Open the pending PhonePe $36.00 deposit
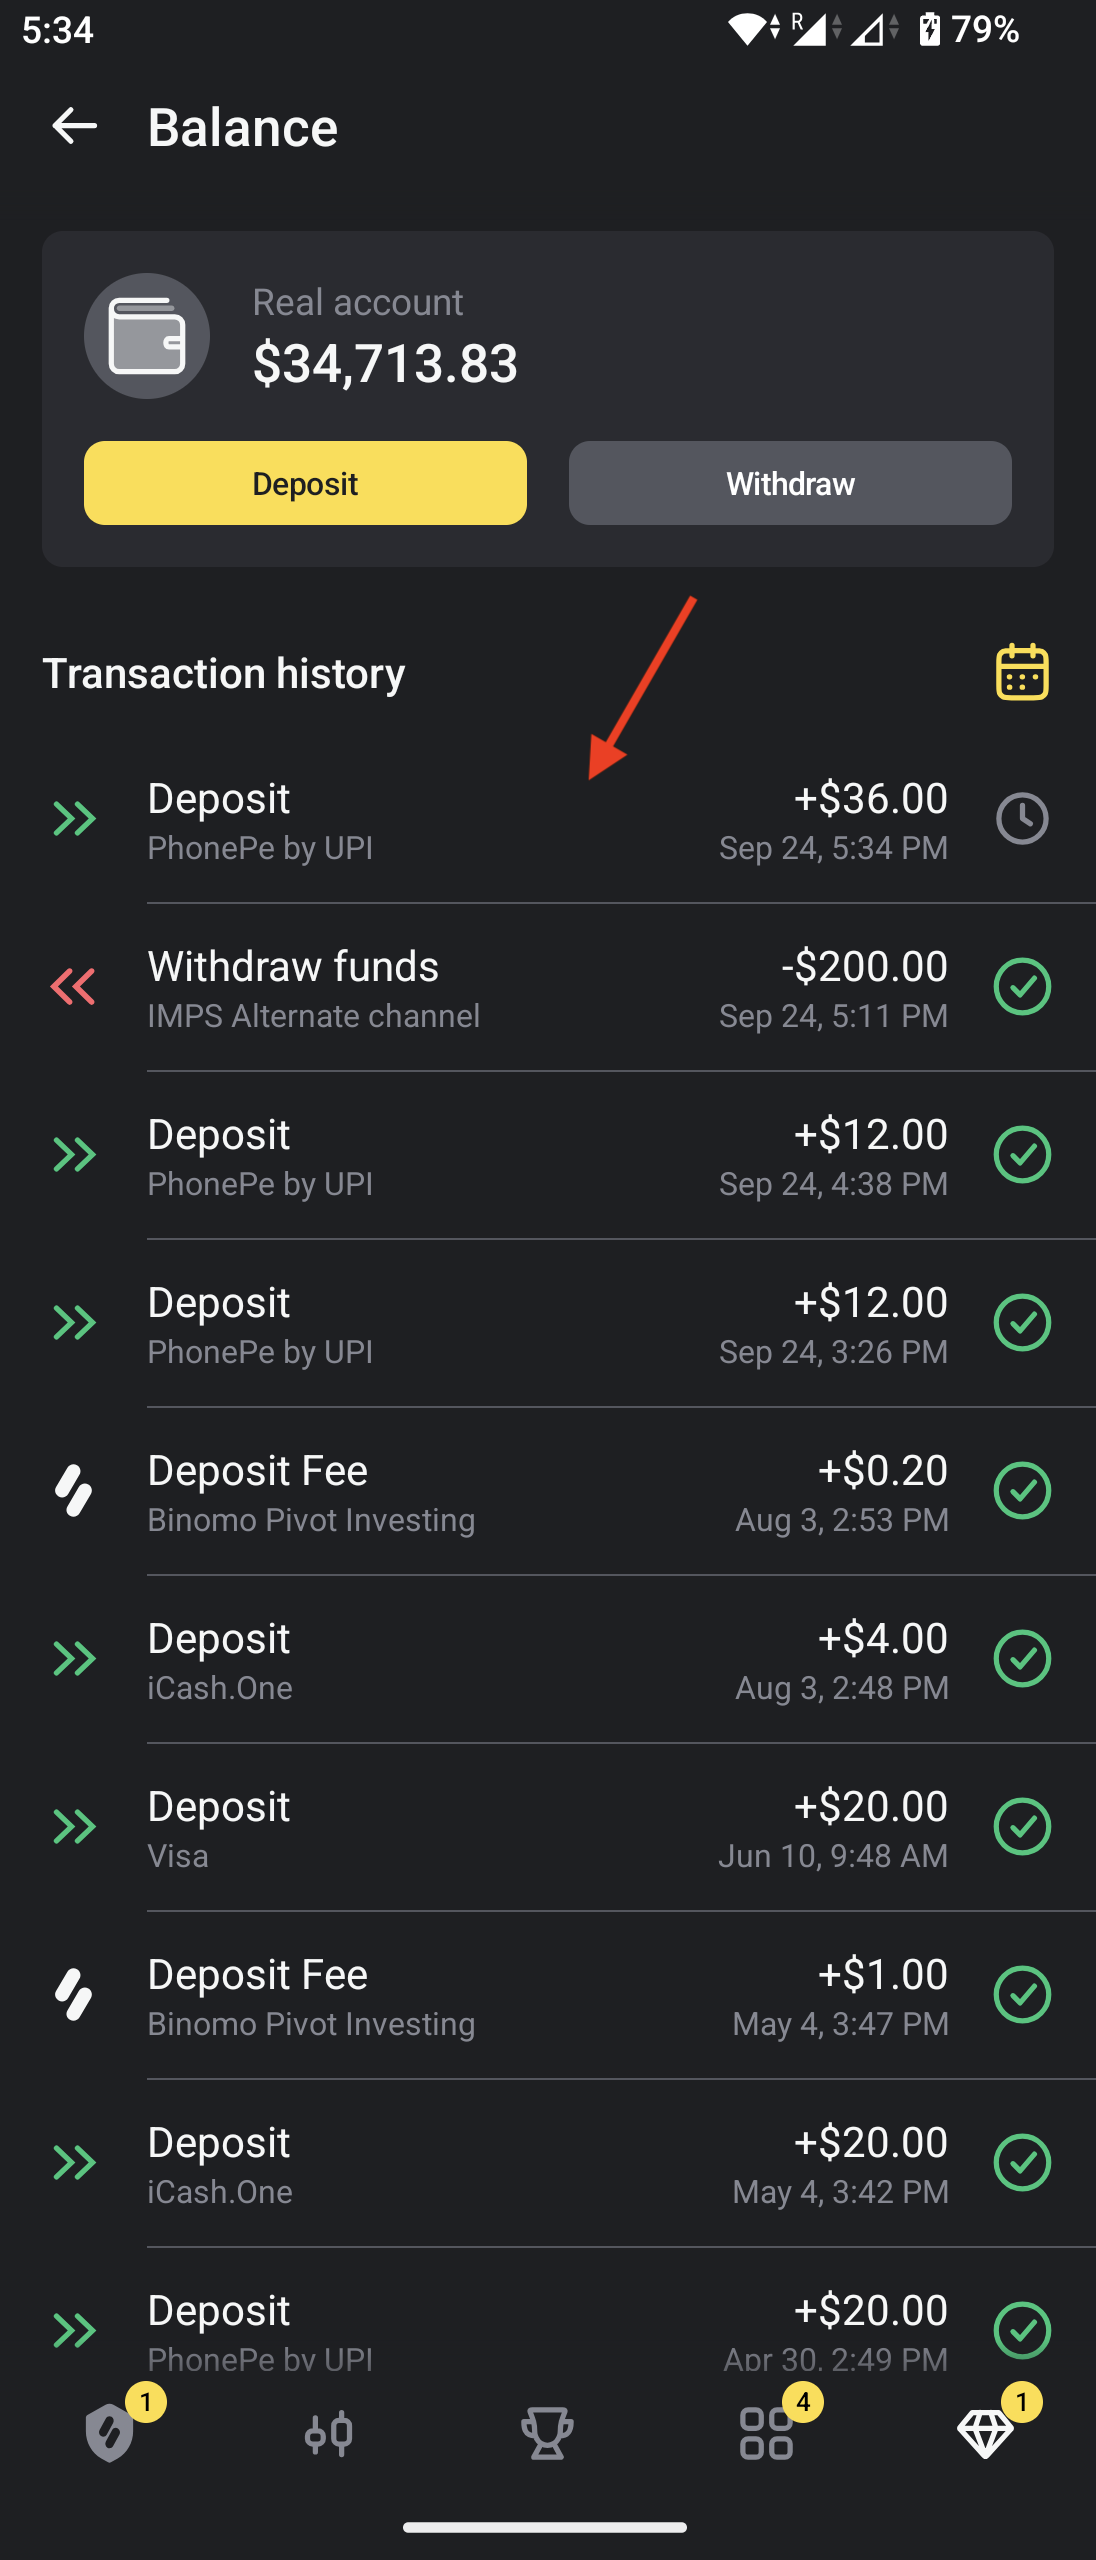1096x2560 pixels. [548, 820]
